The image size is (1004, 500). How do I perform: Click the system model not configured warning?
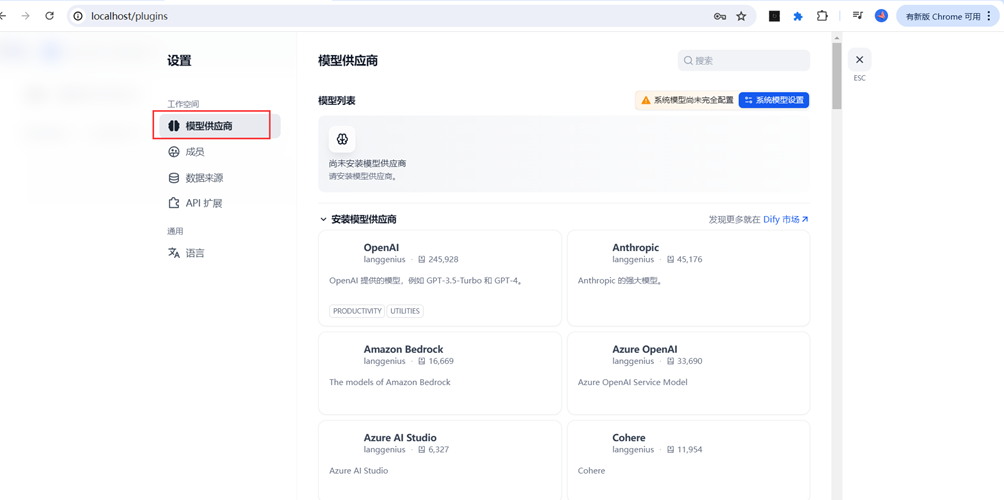[x=685, y=101]
